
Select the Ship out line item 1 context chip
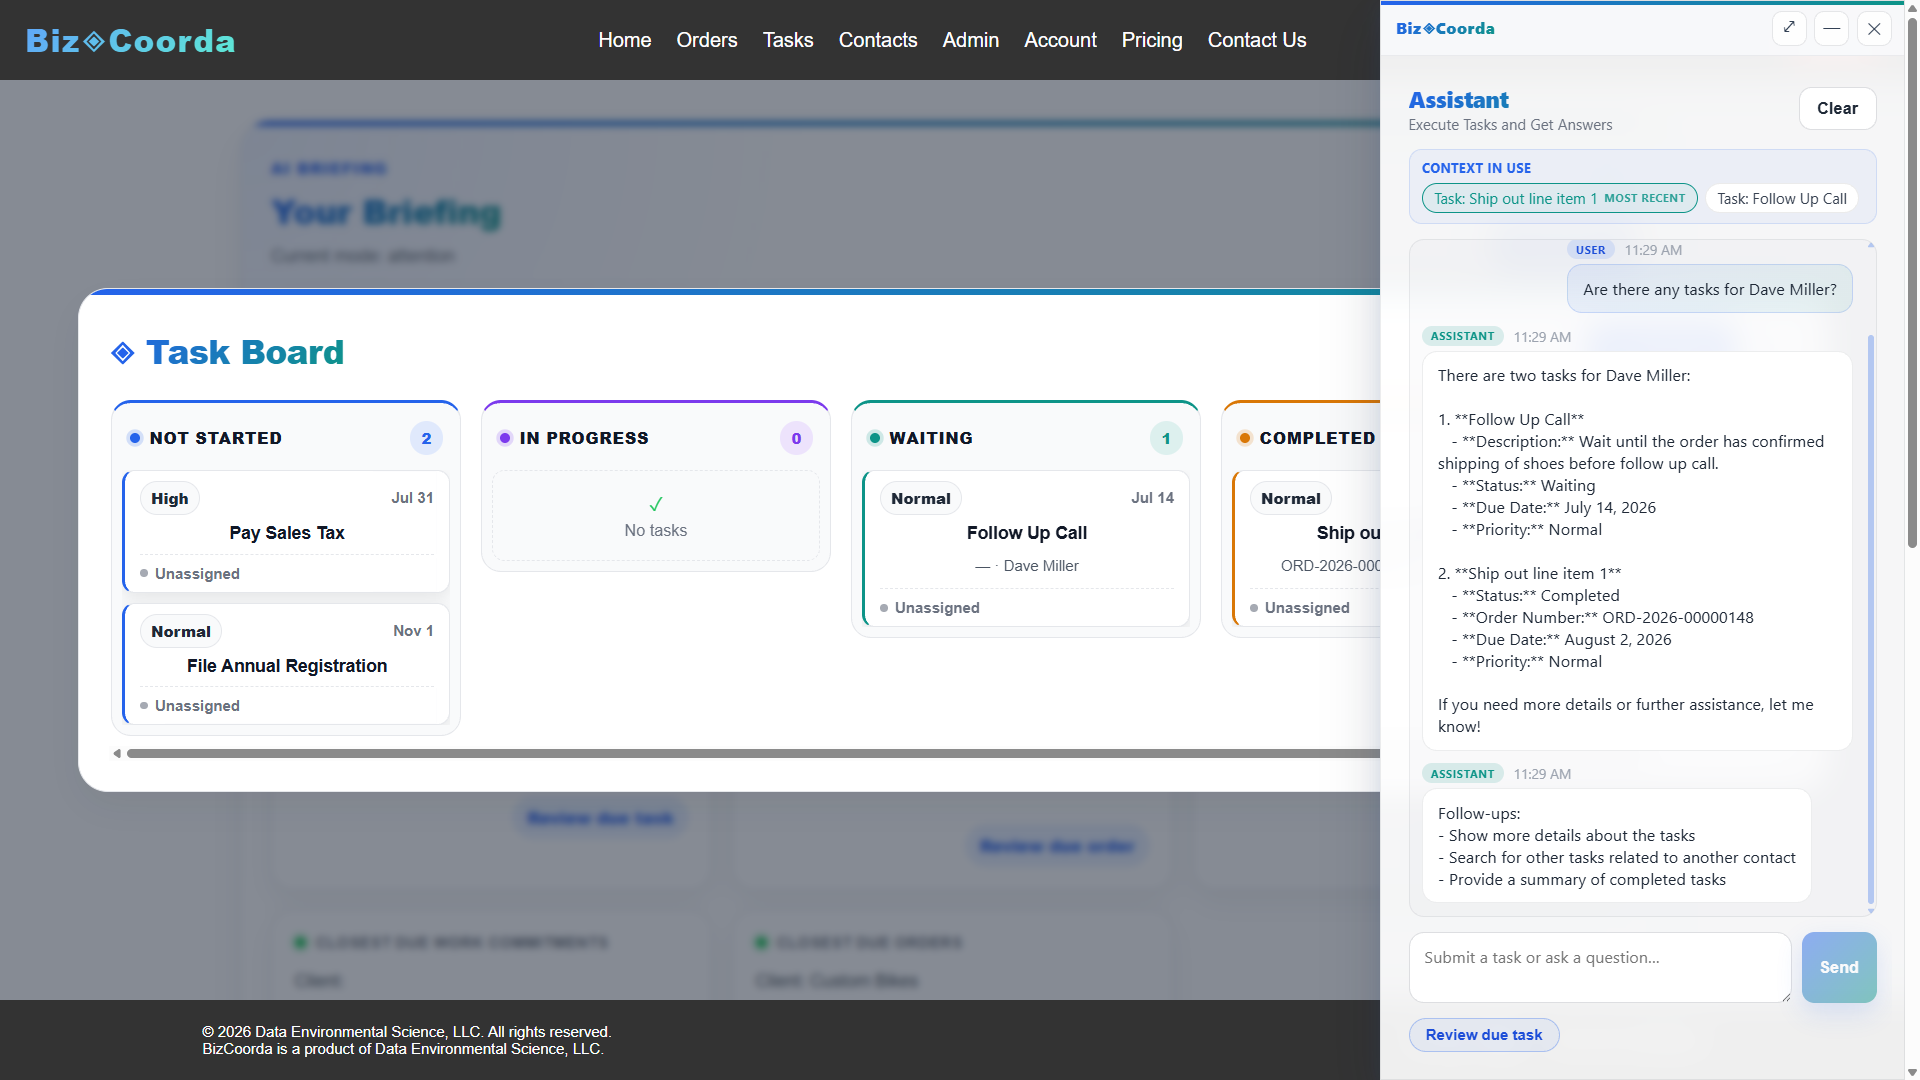tap(1559, 198)
